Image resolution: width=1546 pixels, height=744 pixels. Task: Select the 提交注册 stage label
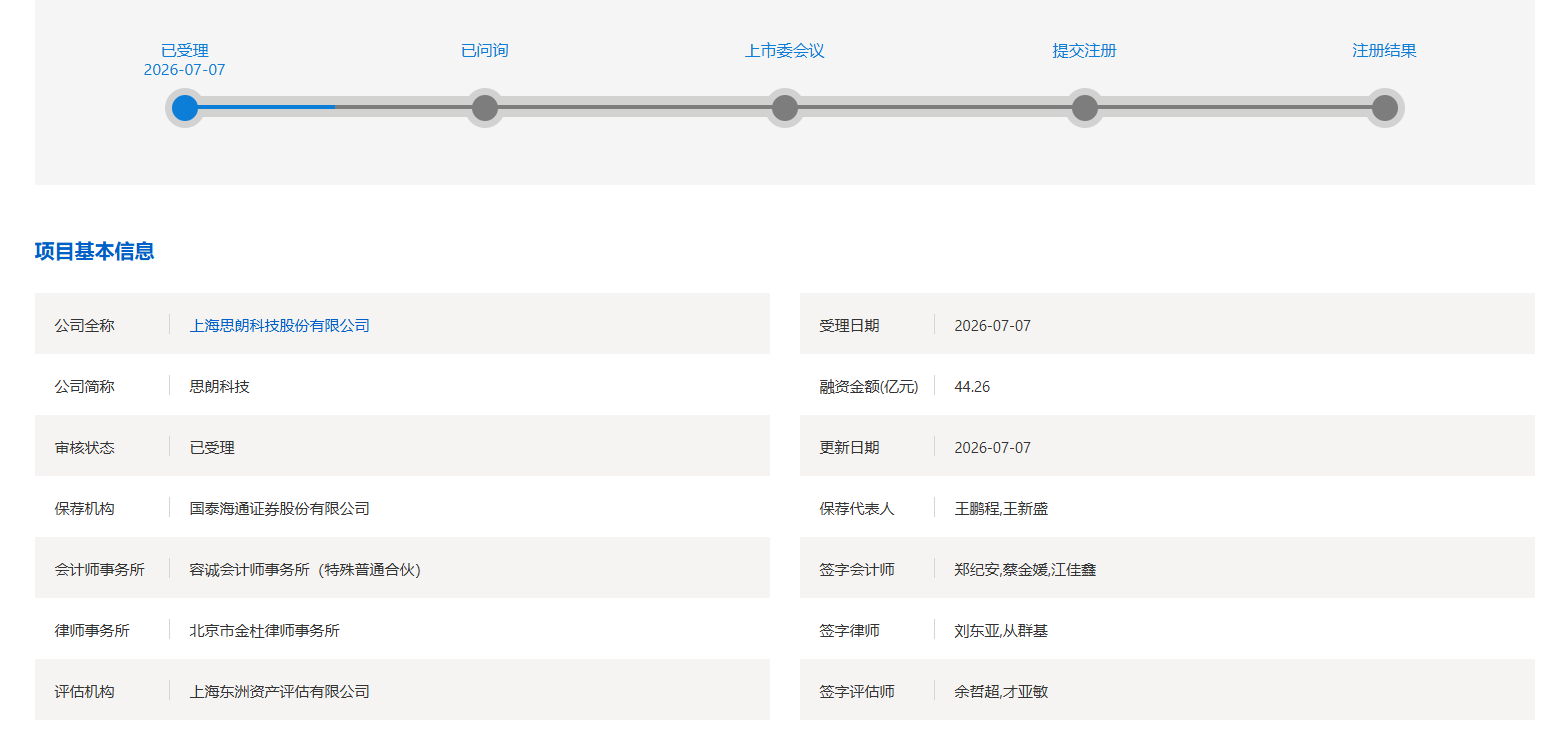pyautogui.click(x=1085, y=51)
